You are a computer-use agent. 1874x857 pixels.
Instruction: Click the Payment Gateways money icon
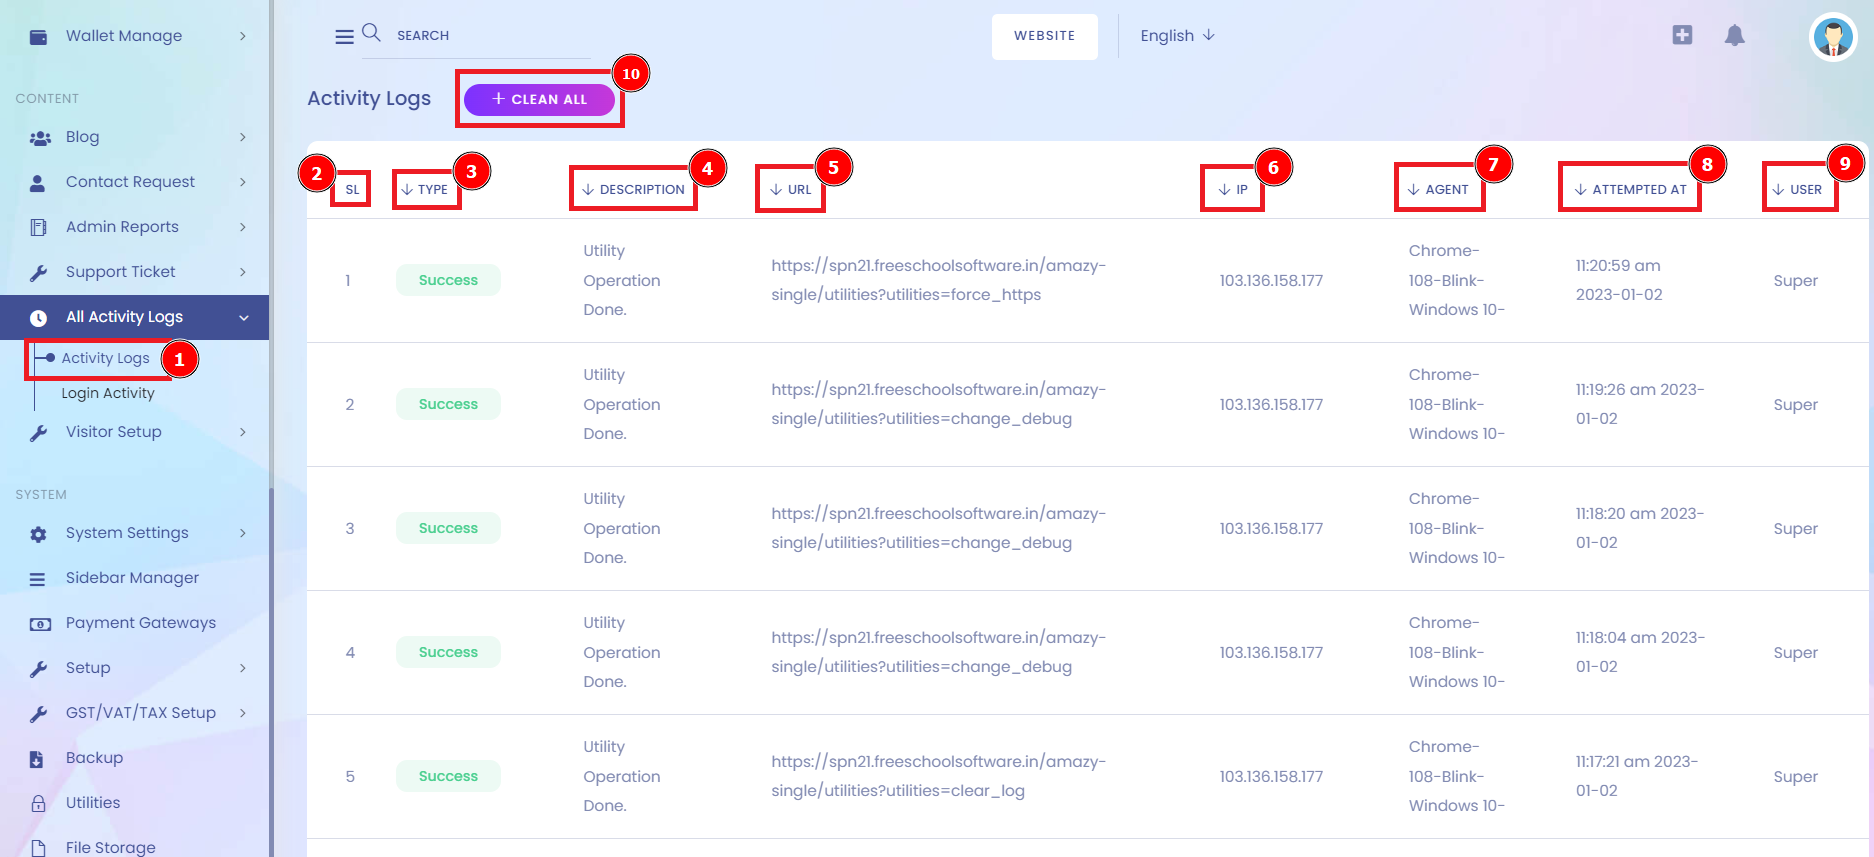[40, 624]
